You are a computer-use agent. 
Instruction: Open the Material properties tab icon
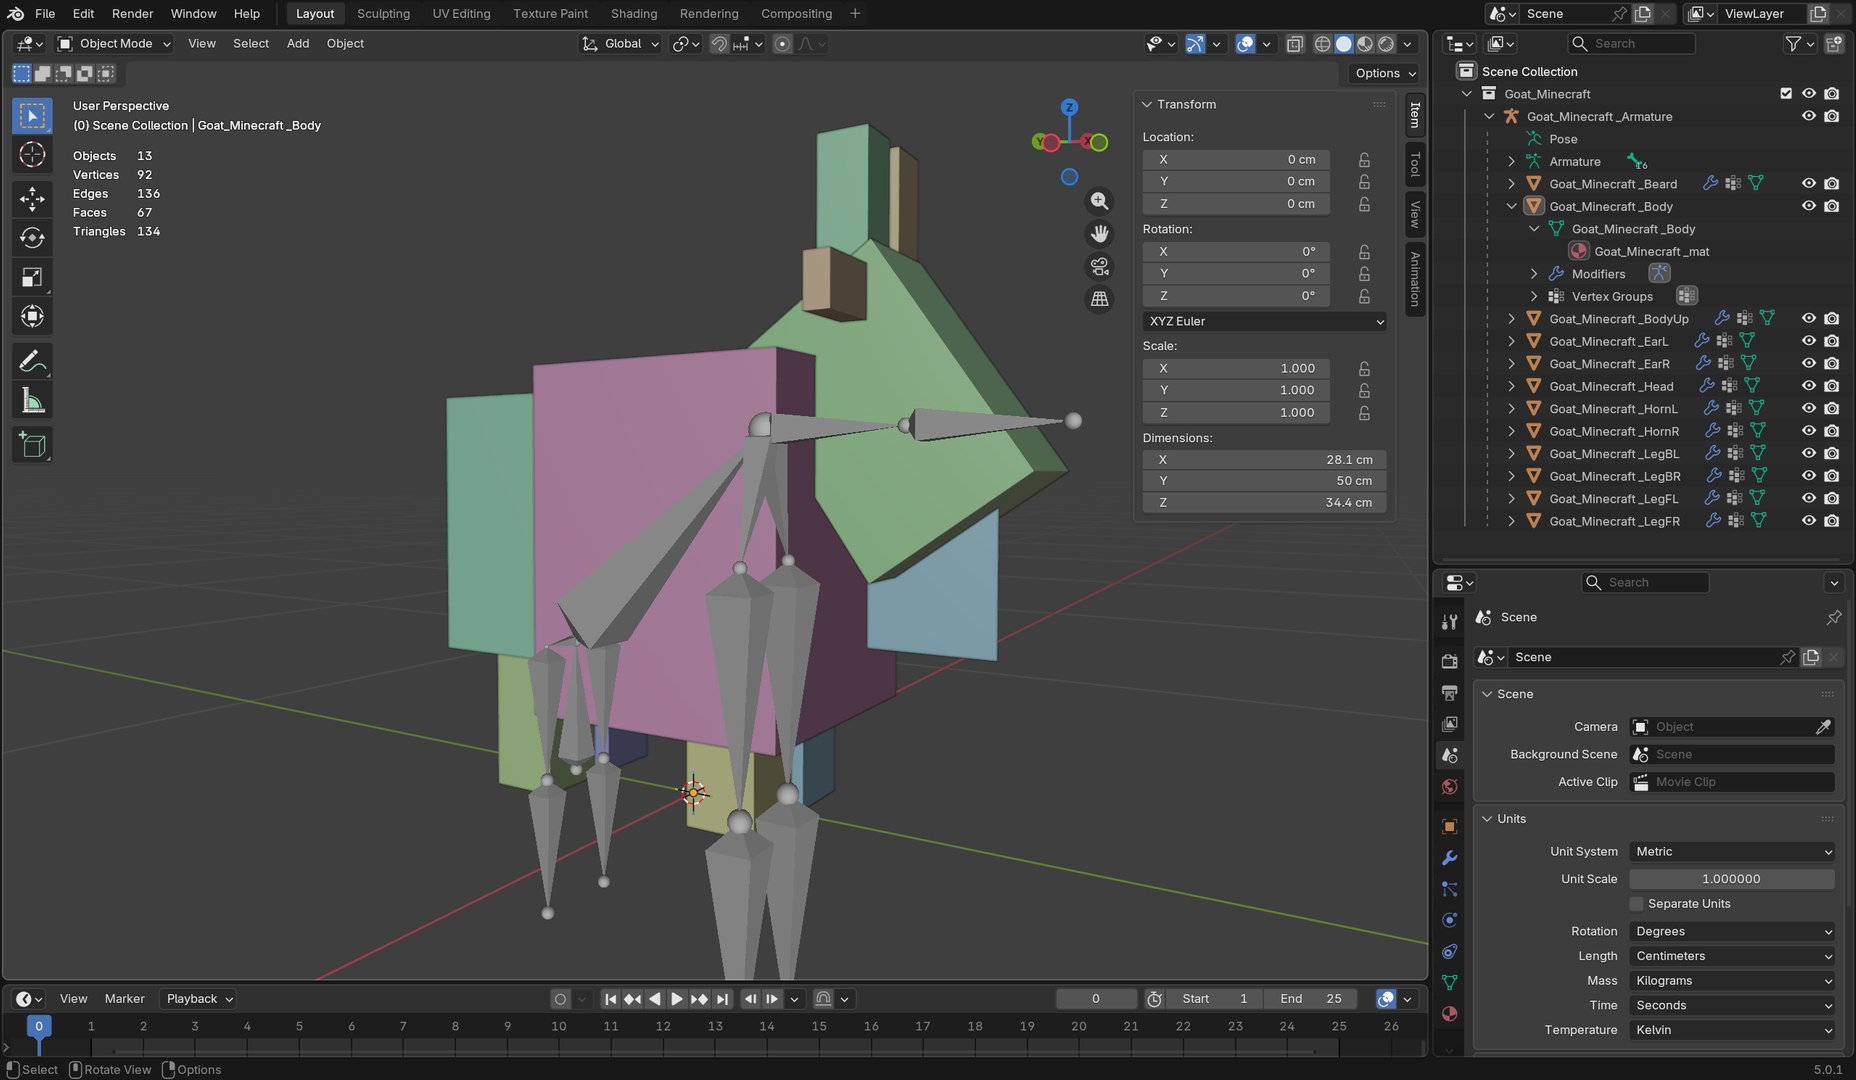[1449, 1014]
